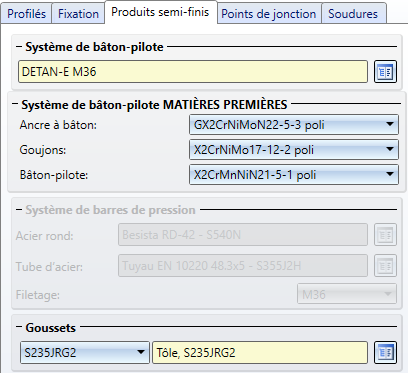408x373 pixels.
Task: Switch to the Fixation tab
Action: 78,14
